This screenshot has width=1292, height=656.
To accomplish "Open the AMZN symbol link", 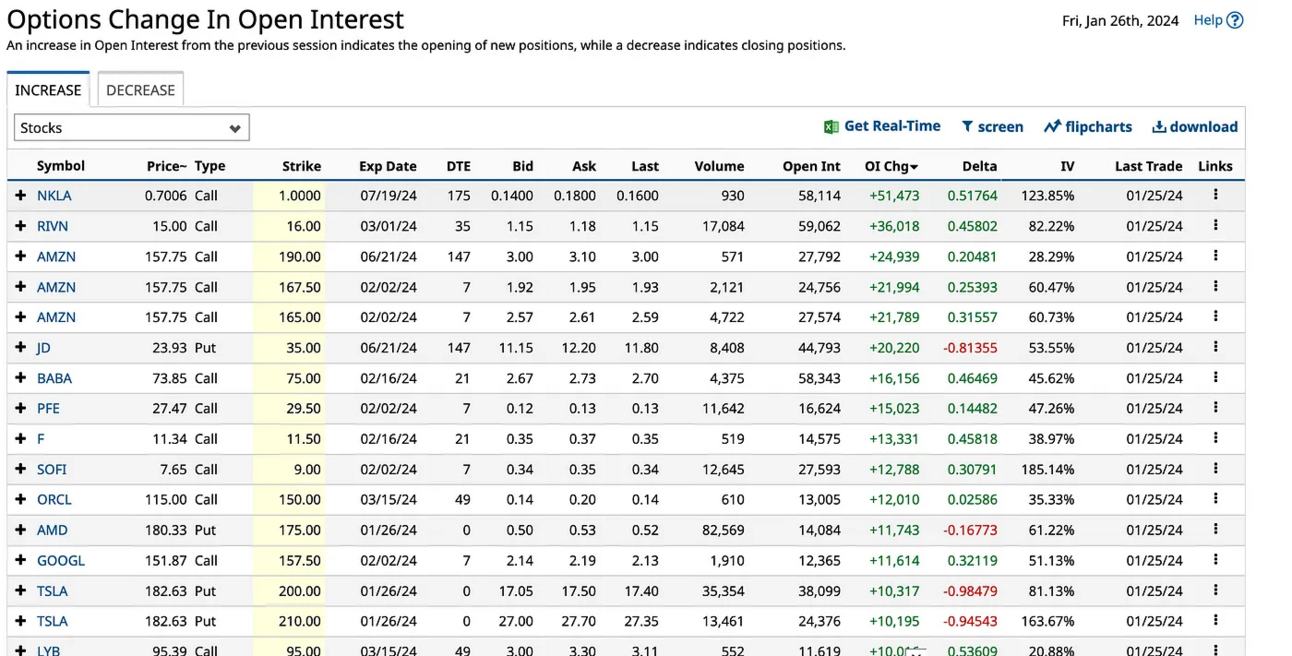I will click(x=57, y=256).
